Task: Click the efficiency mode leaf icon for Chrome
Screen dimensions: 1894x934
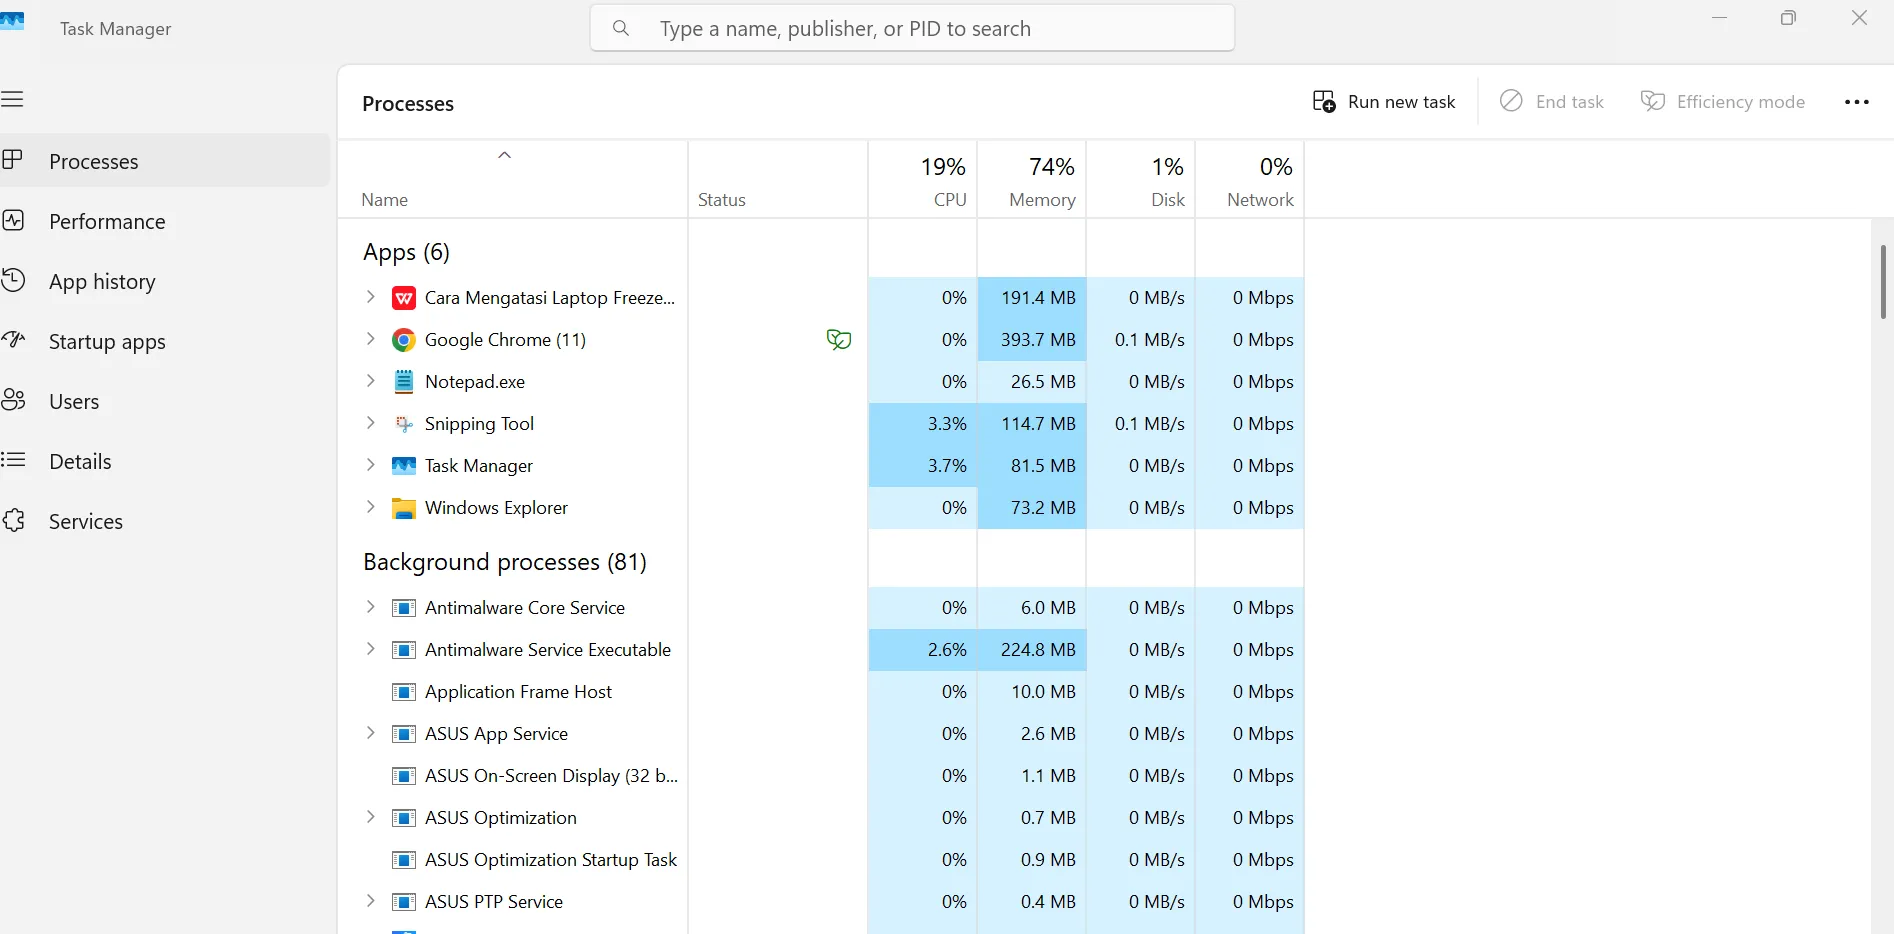Action: click(839, 340)
